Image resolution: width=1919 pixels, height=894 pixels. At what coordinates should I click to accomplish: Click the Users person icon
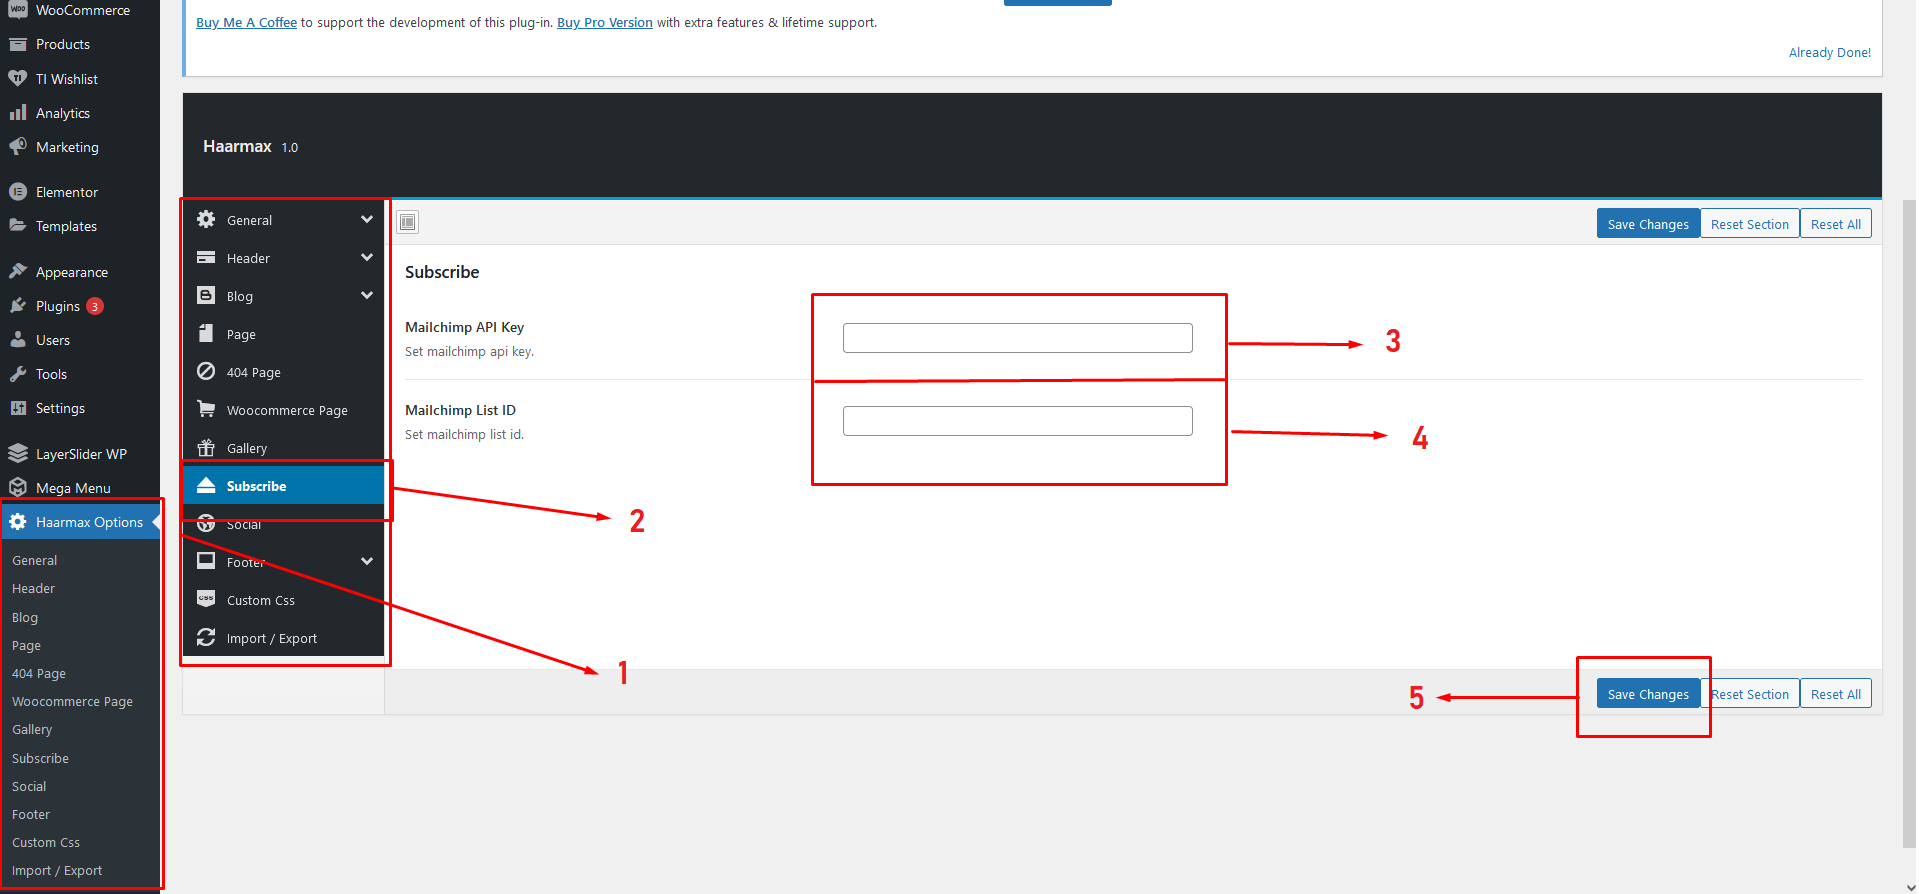(18, 340)
